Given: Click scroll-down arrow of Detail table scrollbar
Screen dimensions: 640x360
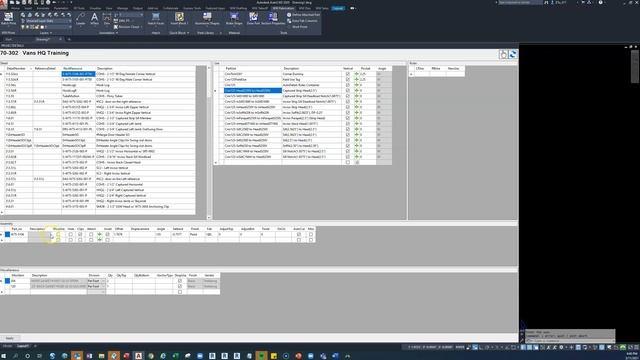Looking at the screenshot, I should 209,218.
